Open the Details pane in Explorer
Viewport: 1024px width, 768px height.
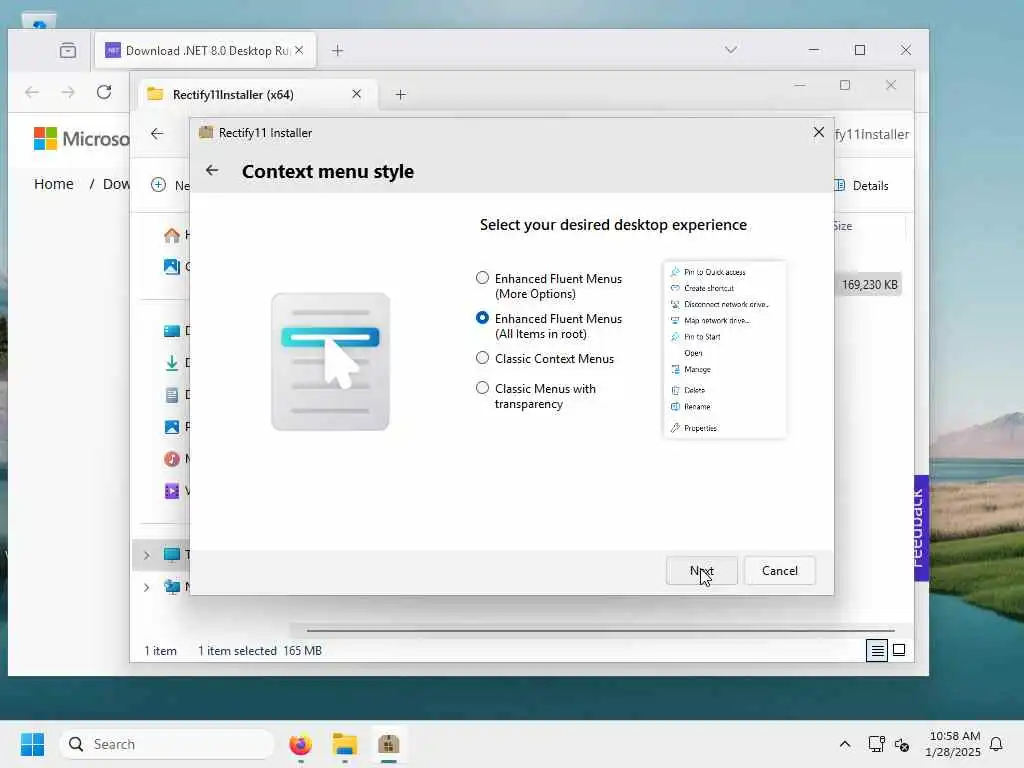pos(861,185)
